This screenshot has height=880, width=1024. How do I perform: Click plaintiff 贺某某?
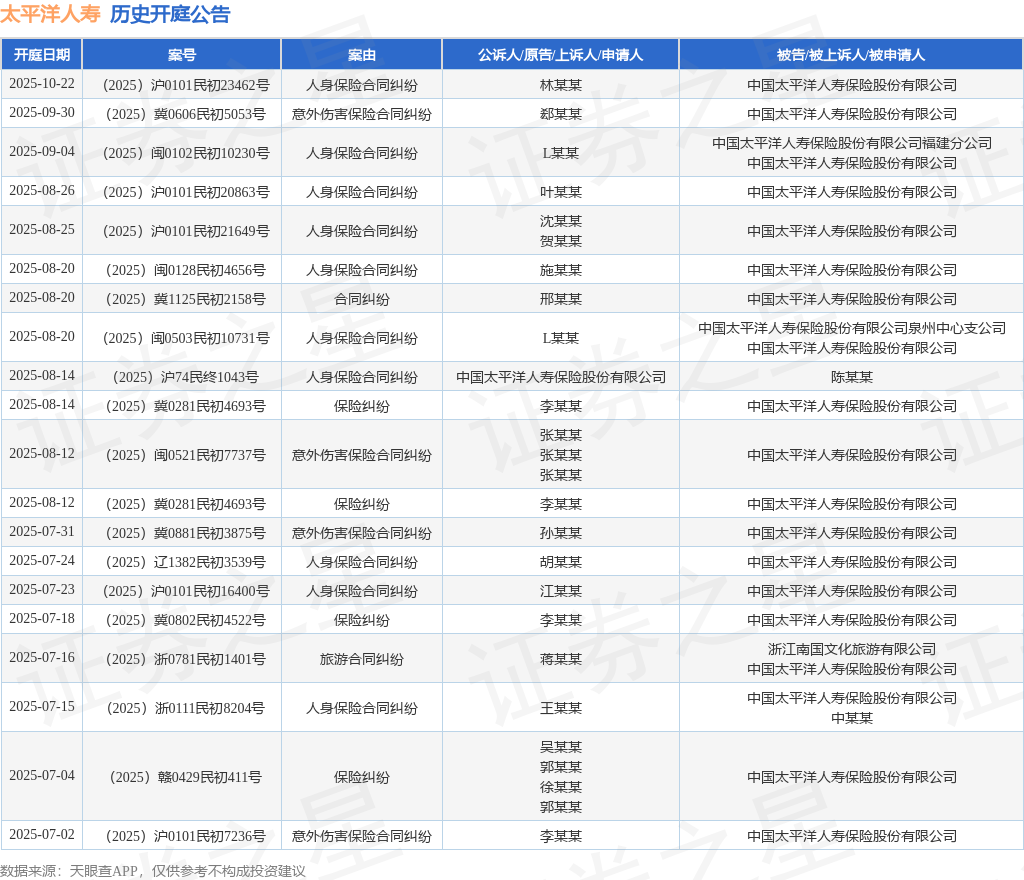pyautogui.click(x=561, y=242)
